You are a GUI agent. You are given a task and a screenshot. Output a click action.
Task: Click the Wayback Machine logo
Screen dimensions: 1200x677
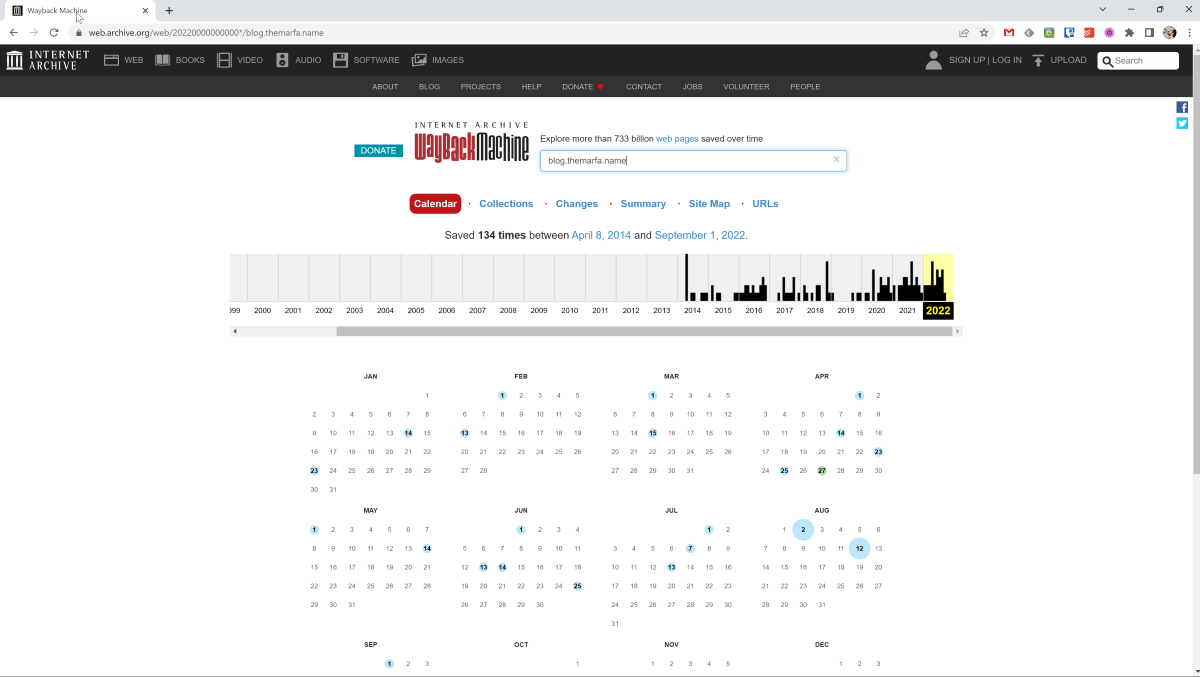(x=471, y=143)
